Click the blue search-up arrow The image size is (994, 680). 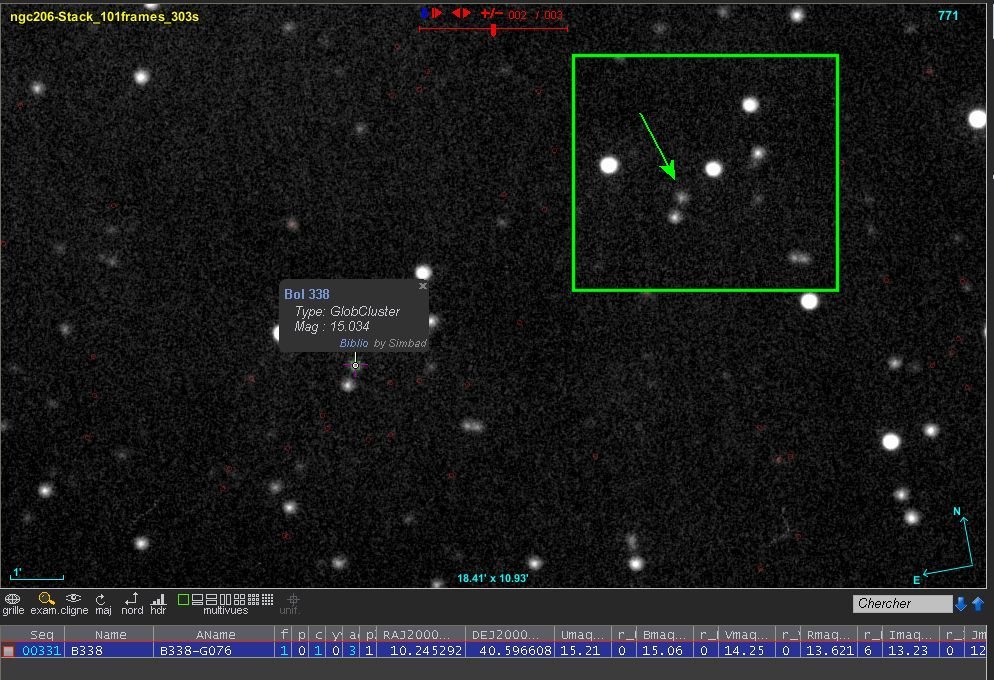(x=978, y=604)
